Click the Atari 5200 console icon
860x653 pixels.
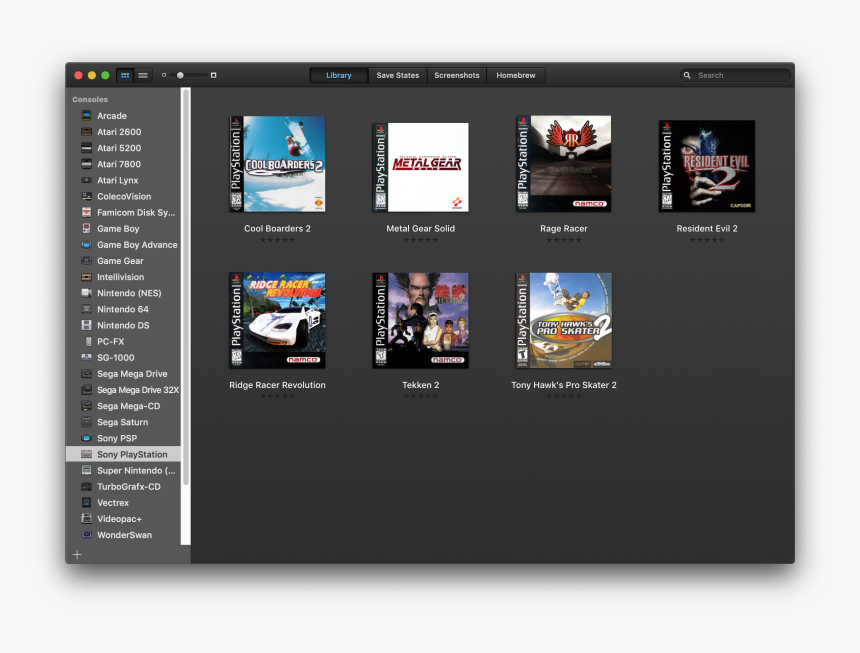(86, 148)
